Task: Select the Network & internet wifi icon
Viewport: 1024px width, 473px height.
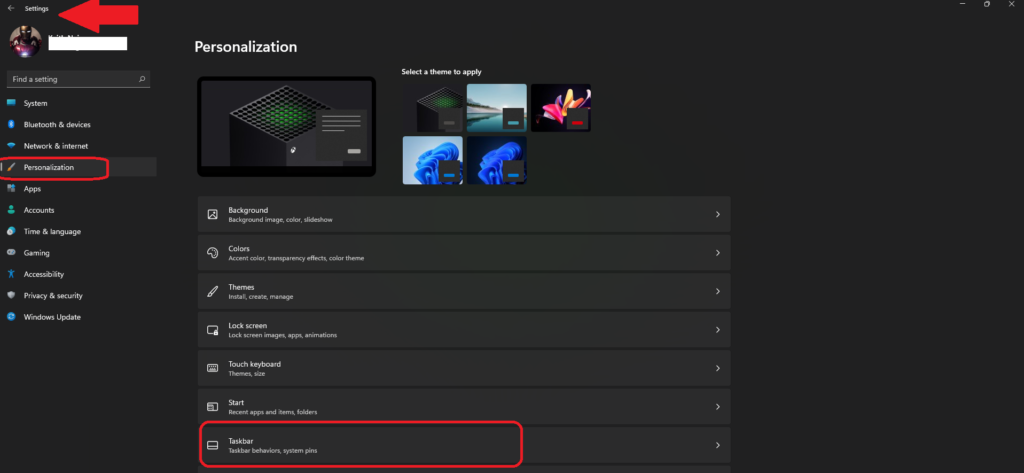Action: (11, 146)
